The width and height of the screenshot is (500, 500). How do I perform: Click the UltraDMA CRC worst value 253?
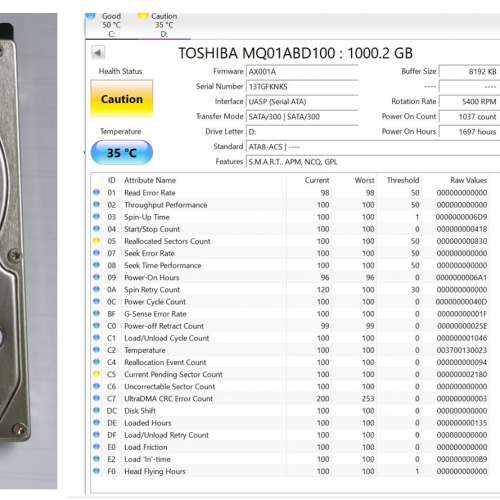[368, 399]
